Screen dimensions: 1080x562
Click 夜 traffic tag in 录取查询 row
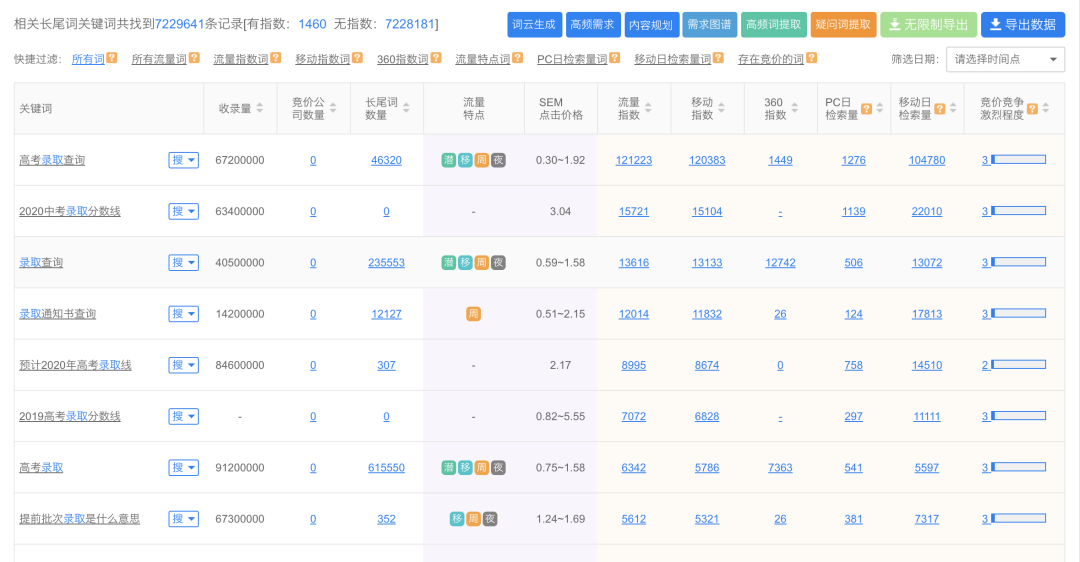498,262
